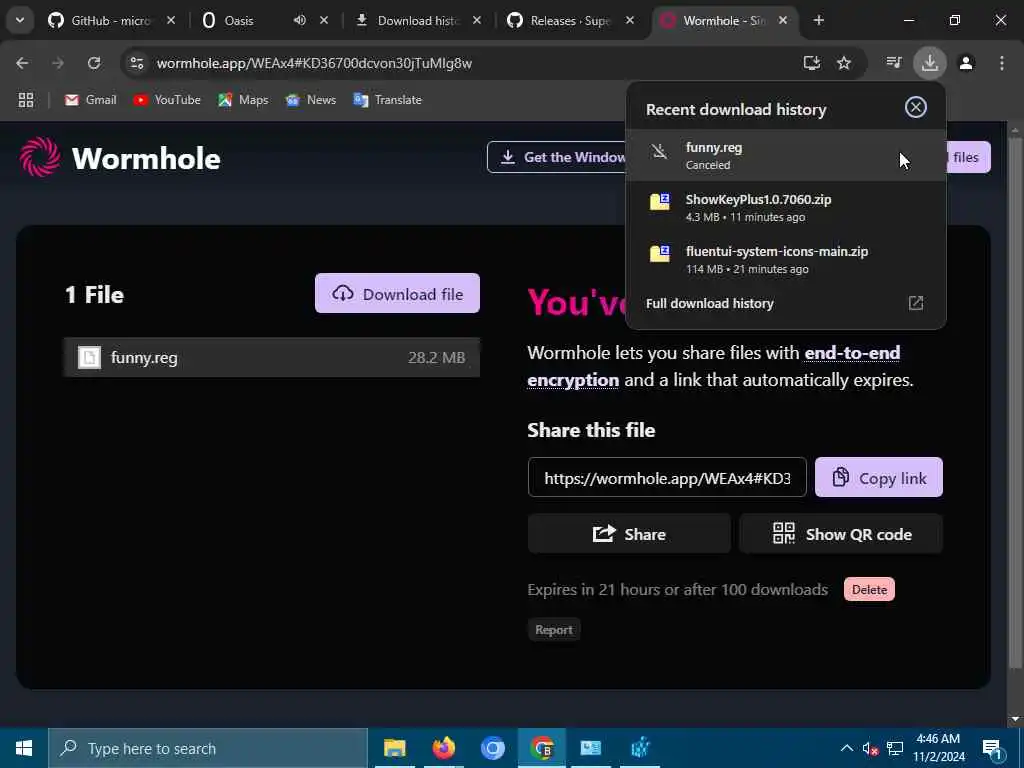Click Show QR code button

(841, 534)
